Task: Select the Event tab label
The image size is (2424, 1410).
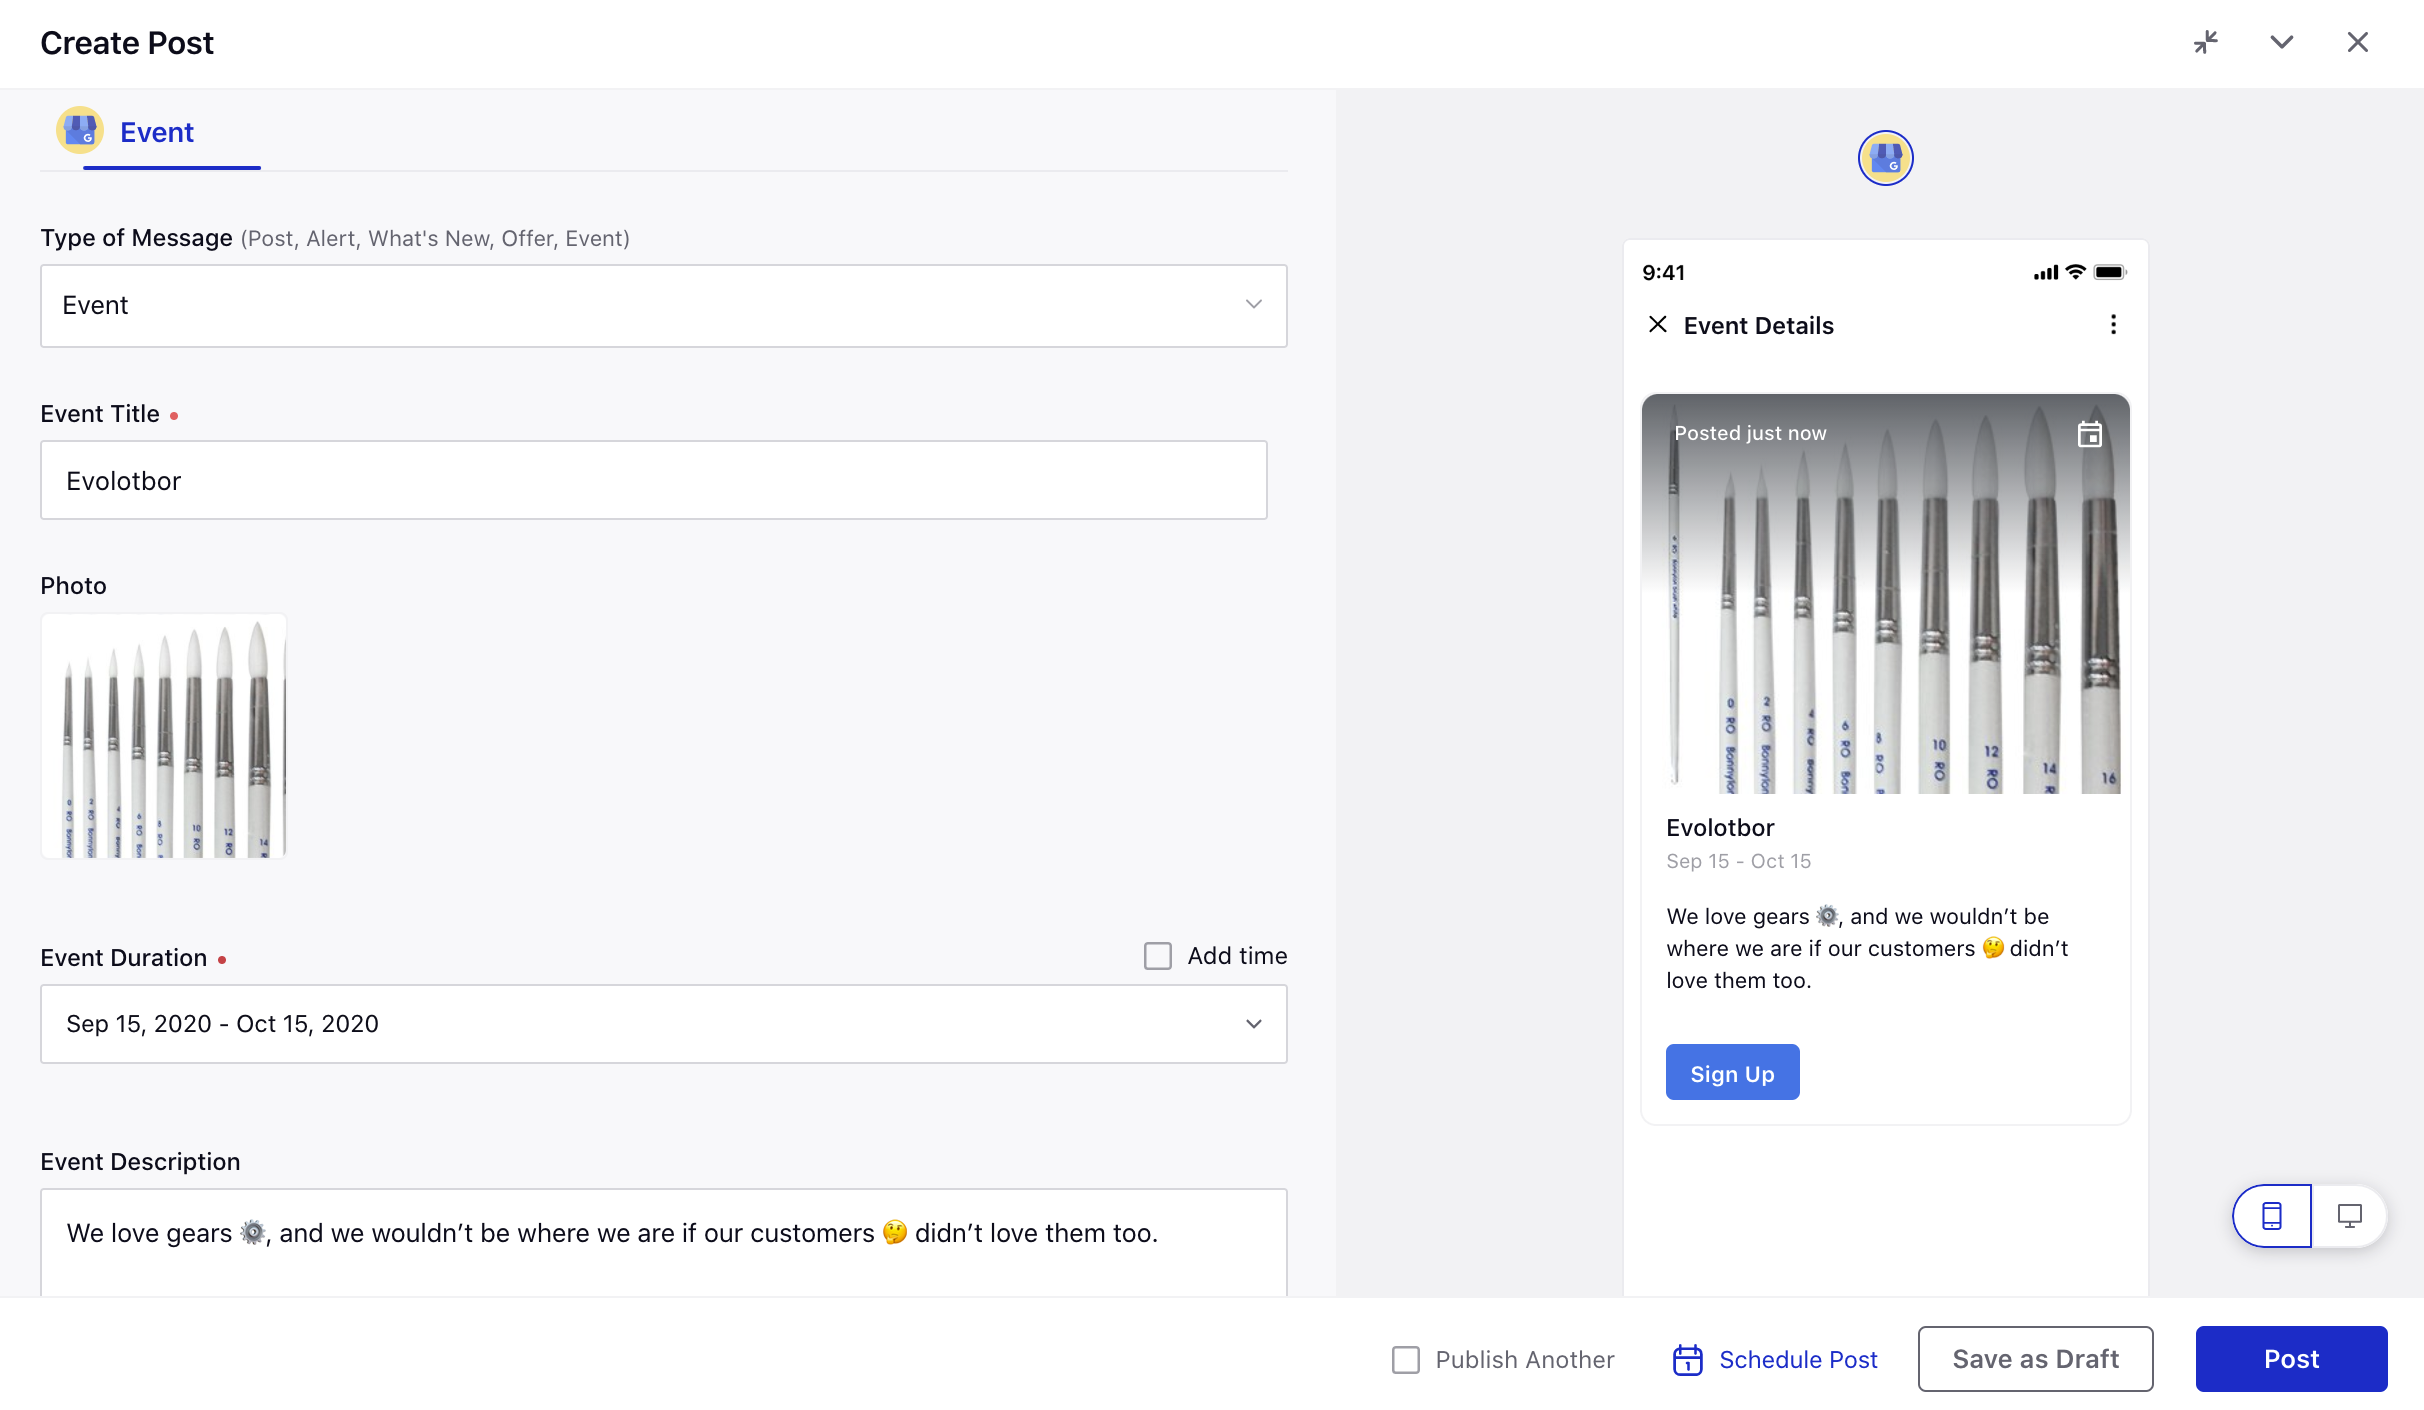Action: tap(158, 133)
